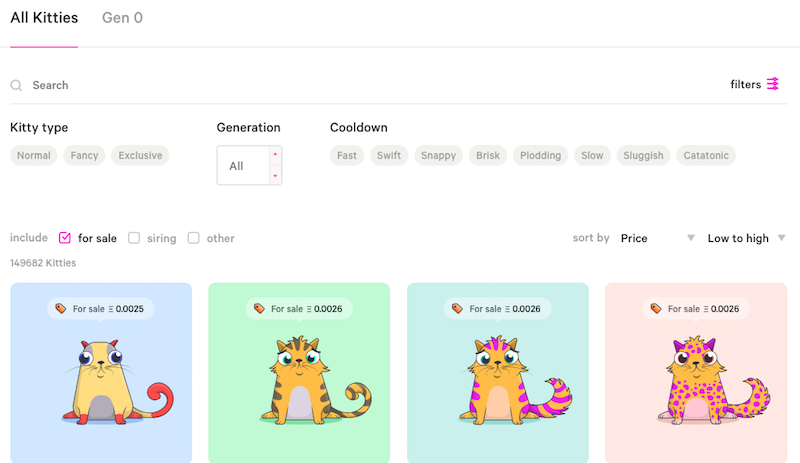Open the orange striped tabby kitty
Viewport: 800px width, 463px height.
click(299, 373)
